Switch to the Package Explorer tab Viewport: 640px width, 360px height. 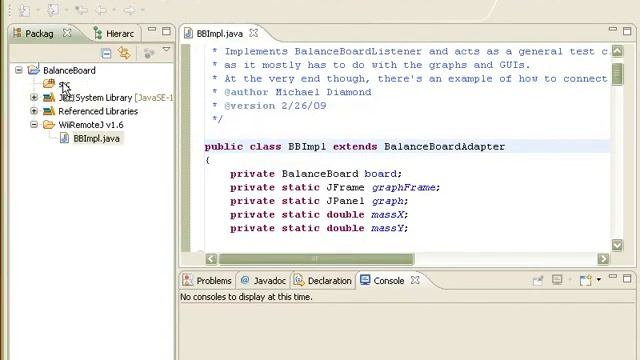coord(39,33)
